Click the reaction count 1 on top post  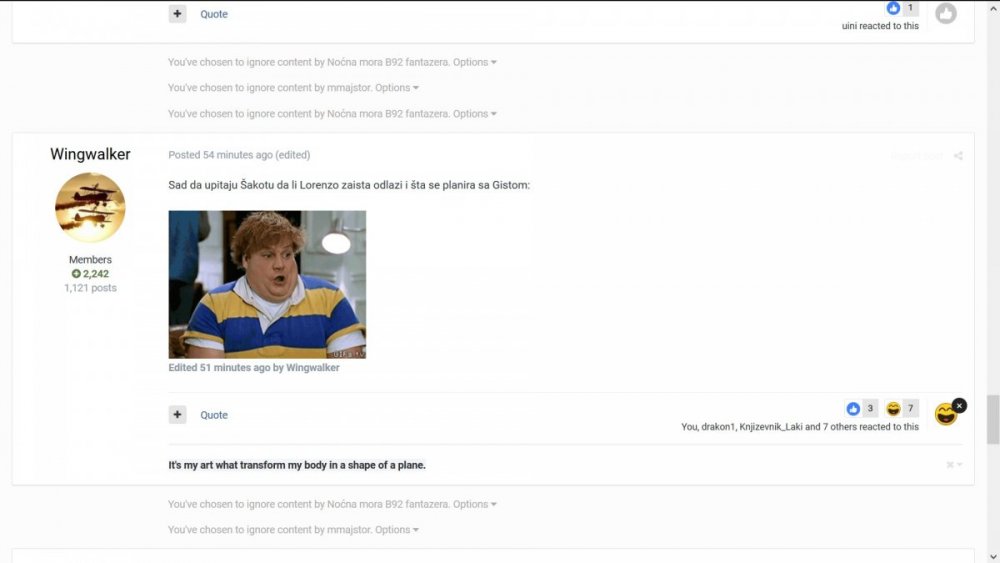(910, 8)
